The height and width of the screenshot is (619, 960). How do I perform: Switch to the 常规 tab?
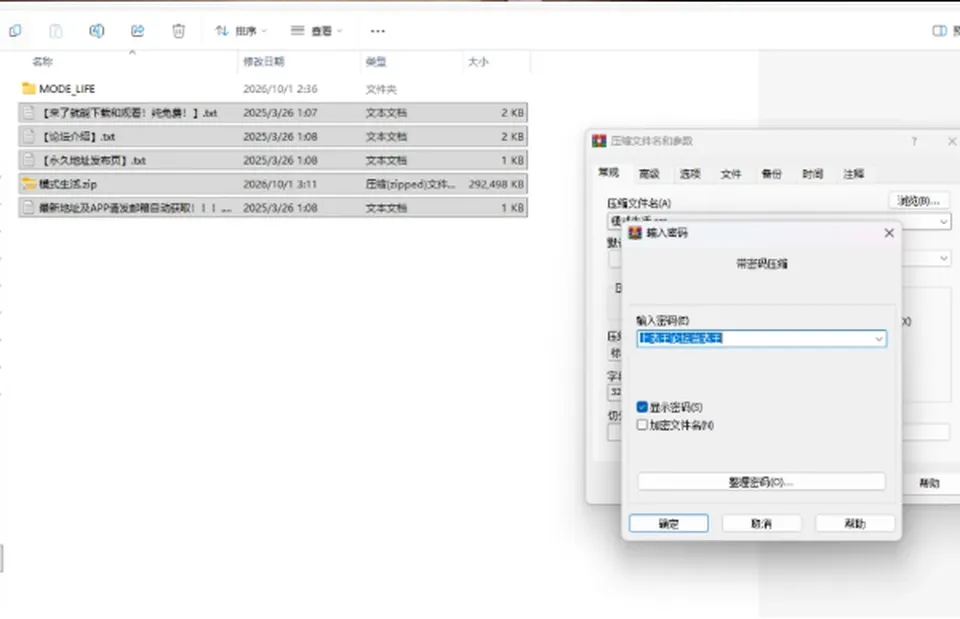click(x=609, y=173)
